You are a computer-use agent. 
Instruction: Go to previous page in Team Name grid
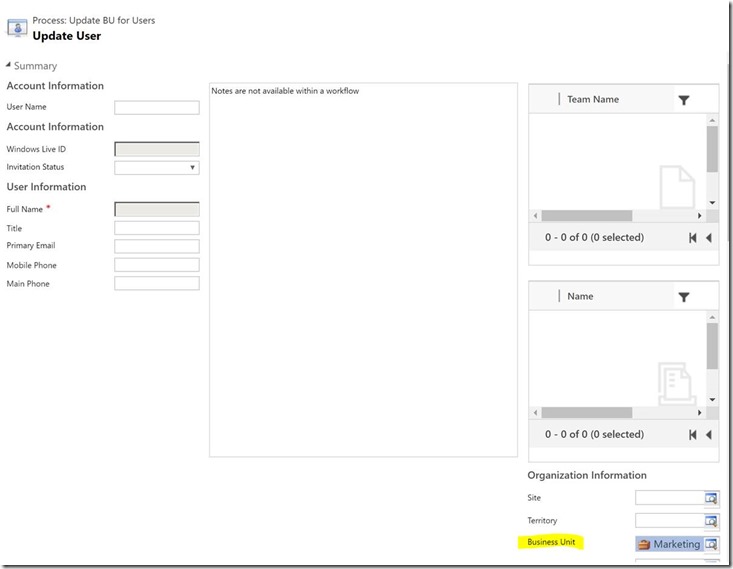(x=709, y=238)
